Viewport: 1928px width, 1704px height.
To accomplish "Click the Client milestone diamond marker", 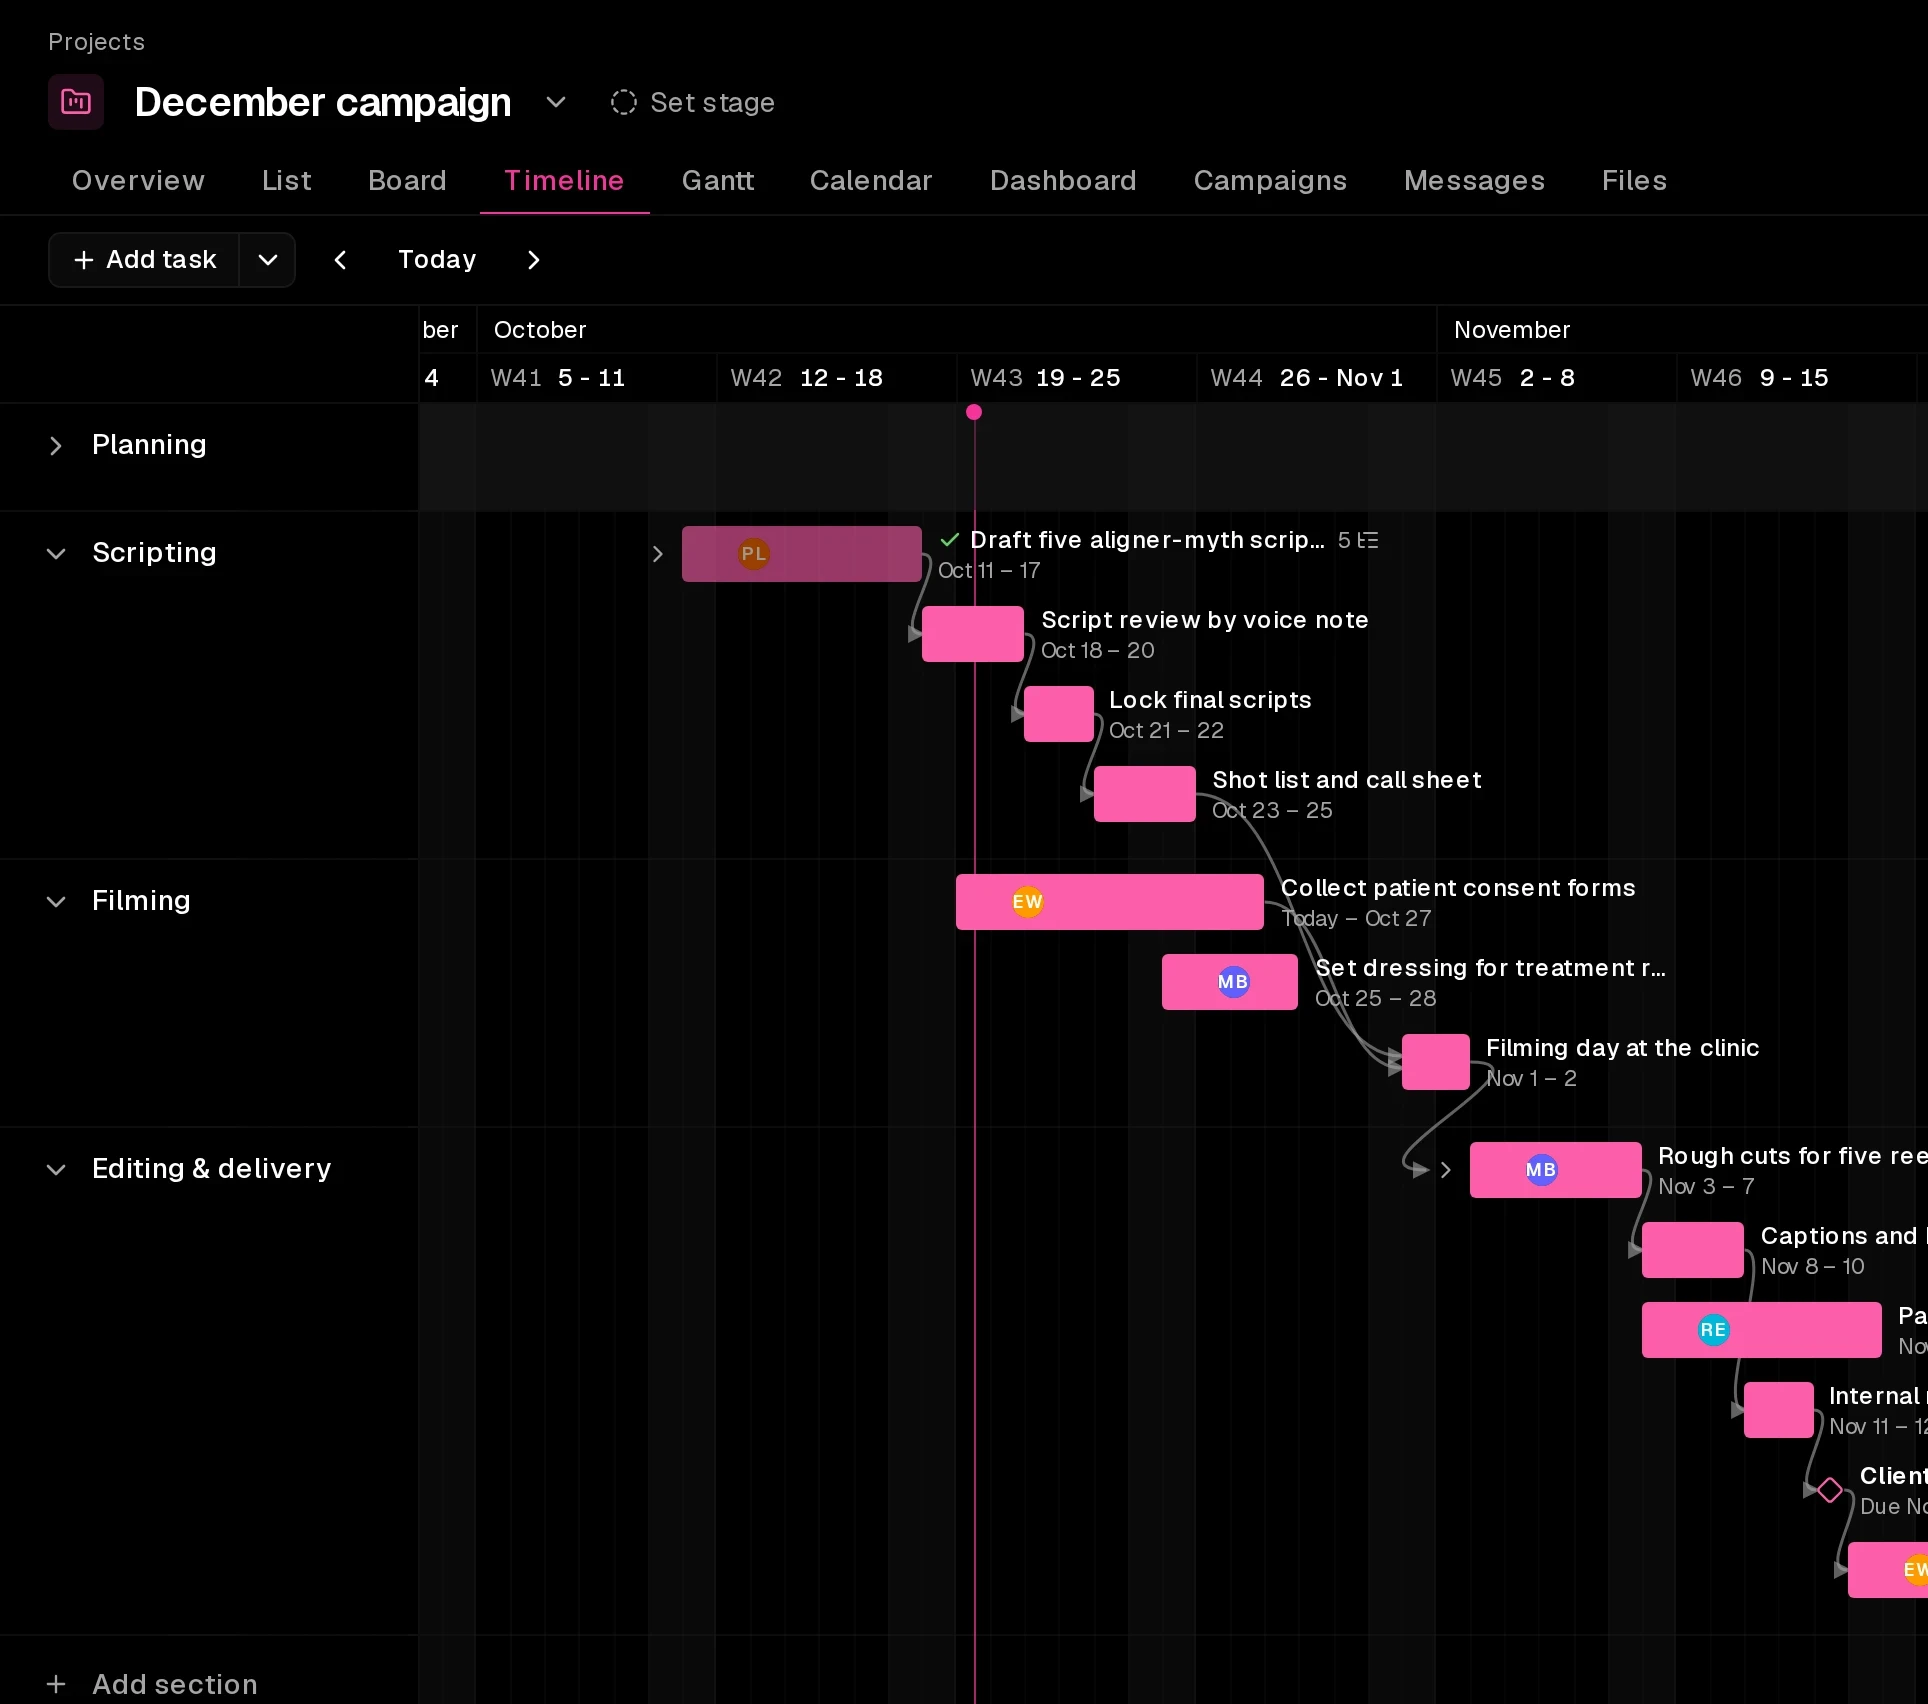I will (1830, 1490).
